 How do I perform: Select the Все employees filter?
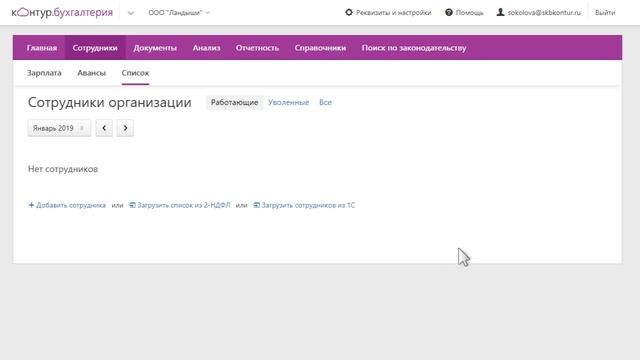(325, 102)
